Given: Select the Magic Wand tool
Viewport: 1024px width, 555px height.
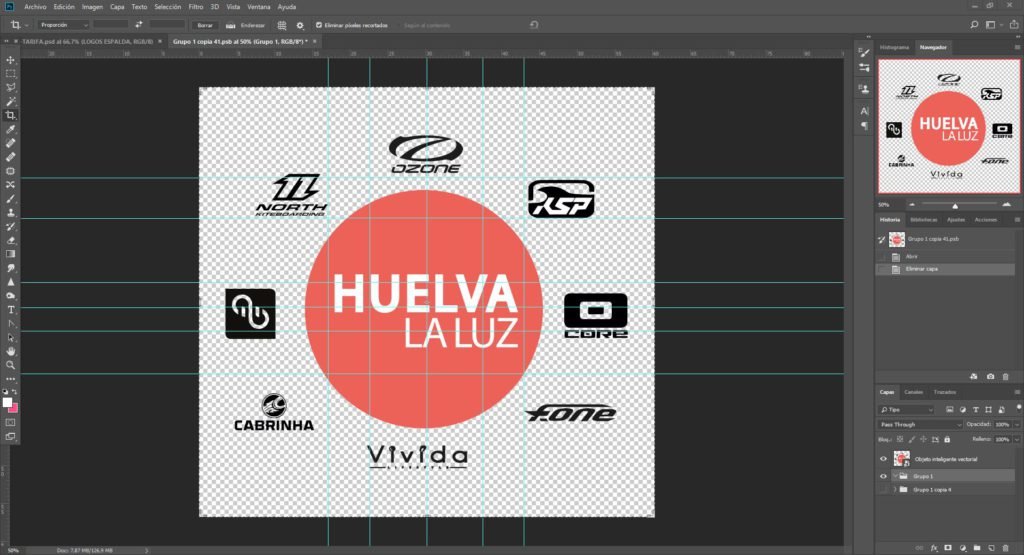Looking at the screenshot, I should 10,101.
